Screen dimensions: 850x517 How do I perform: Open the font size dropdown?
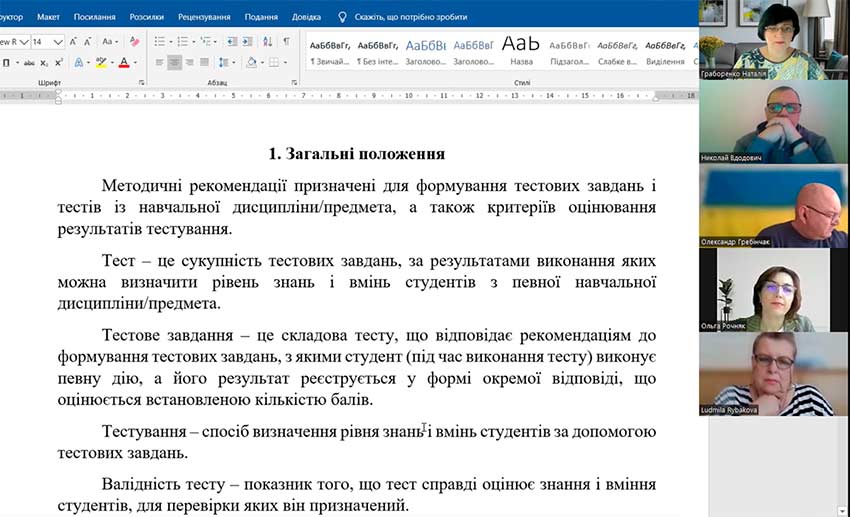pyautogui.click(x=59, y=42)
